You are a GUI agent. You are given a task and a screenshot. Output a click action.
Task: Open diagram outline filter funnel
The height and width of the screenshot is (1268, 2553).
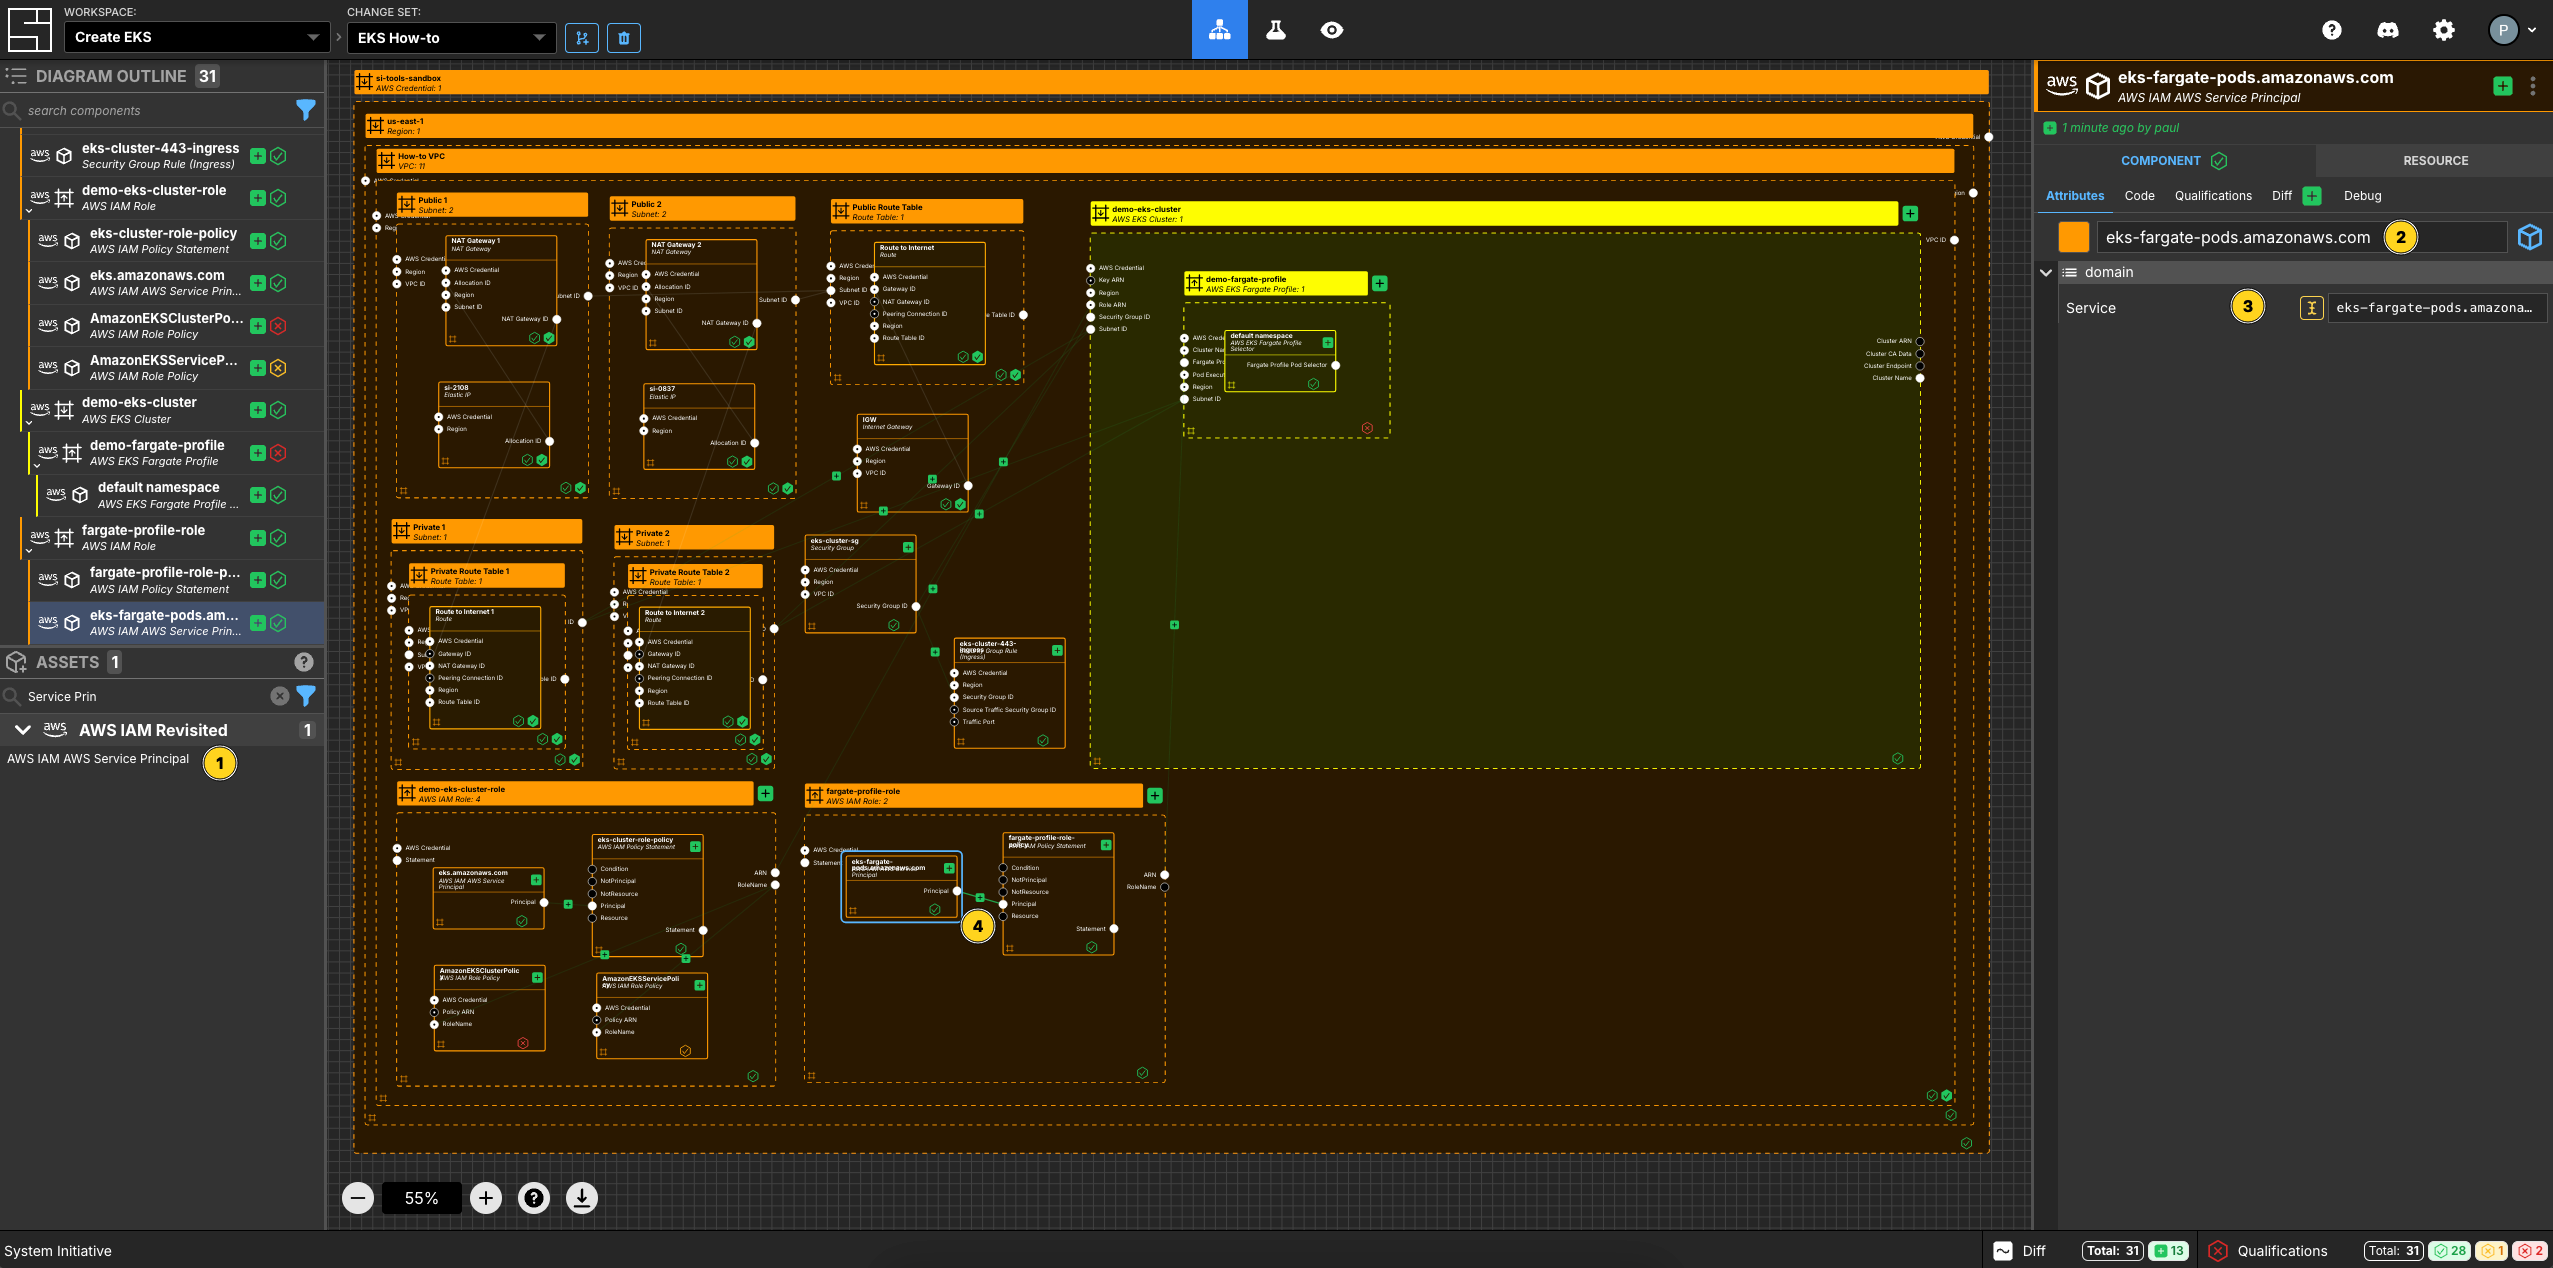pyautogui.click(x=306, y=110)
